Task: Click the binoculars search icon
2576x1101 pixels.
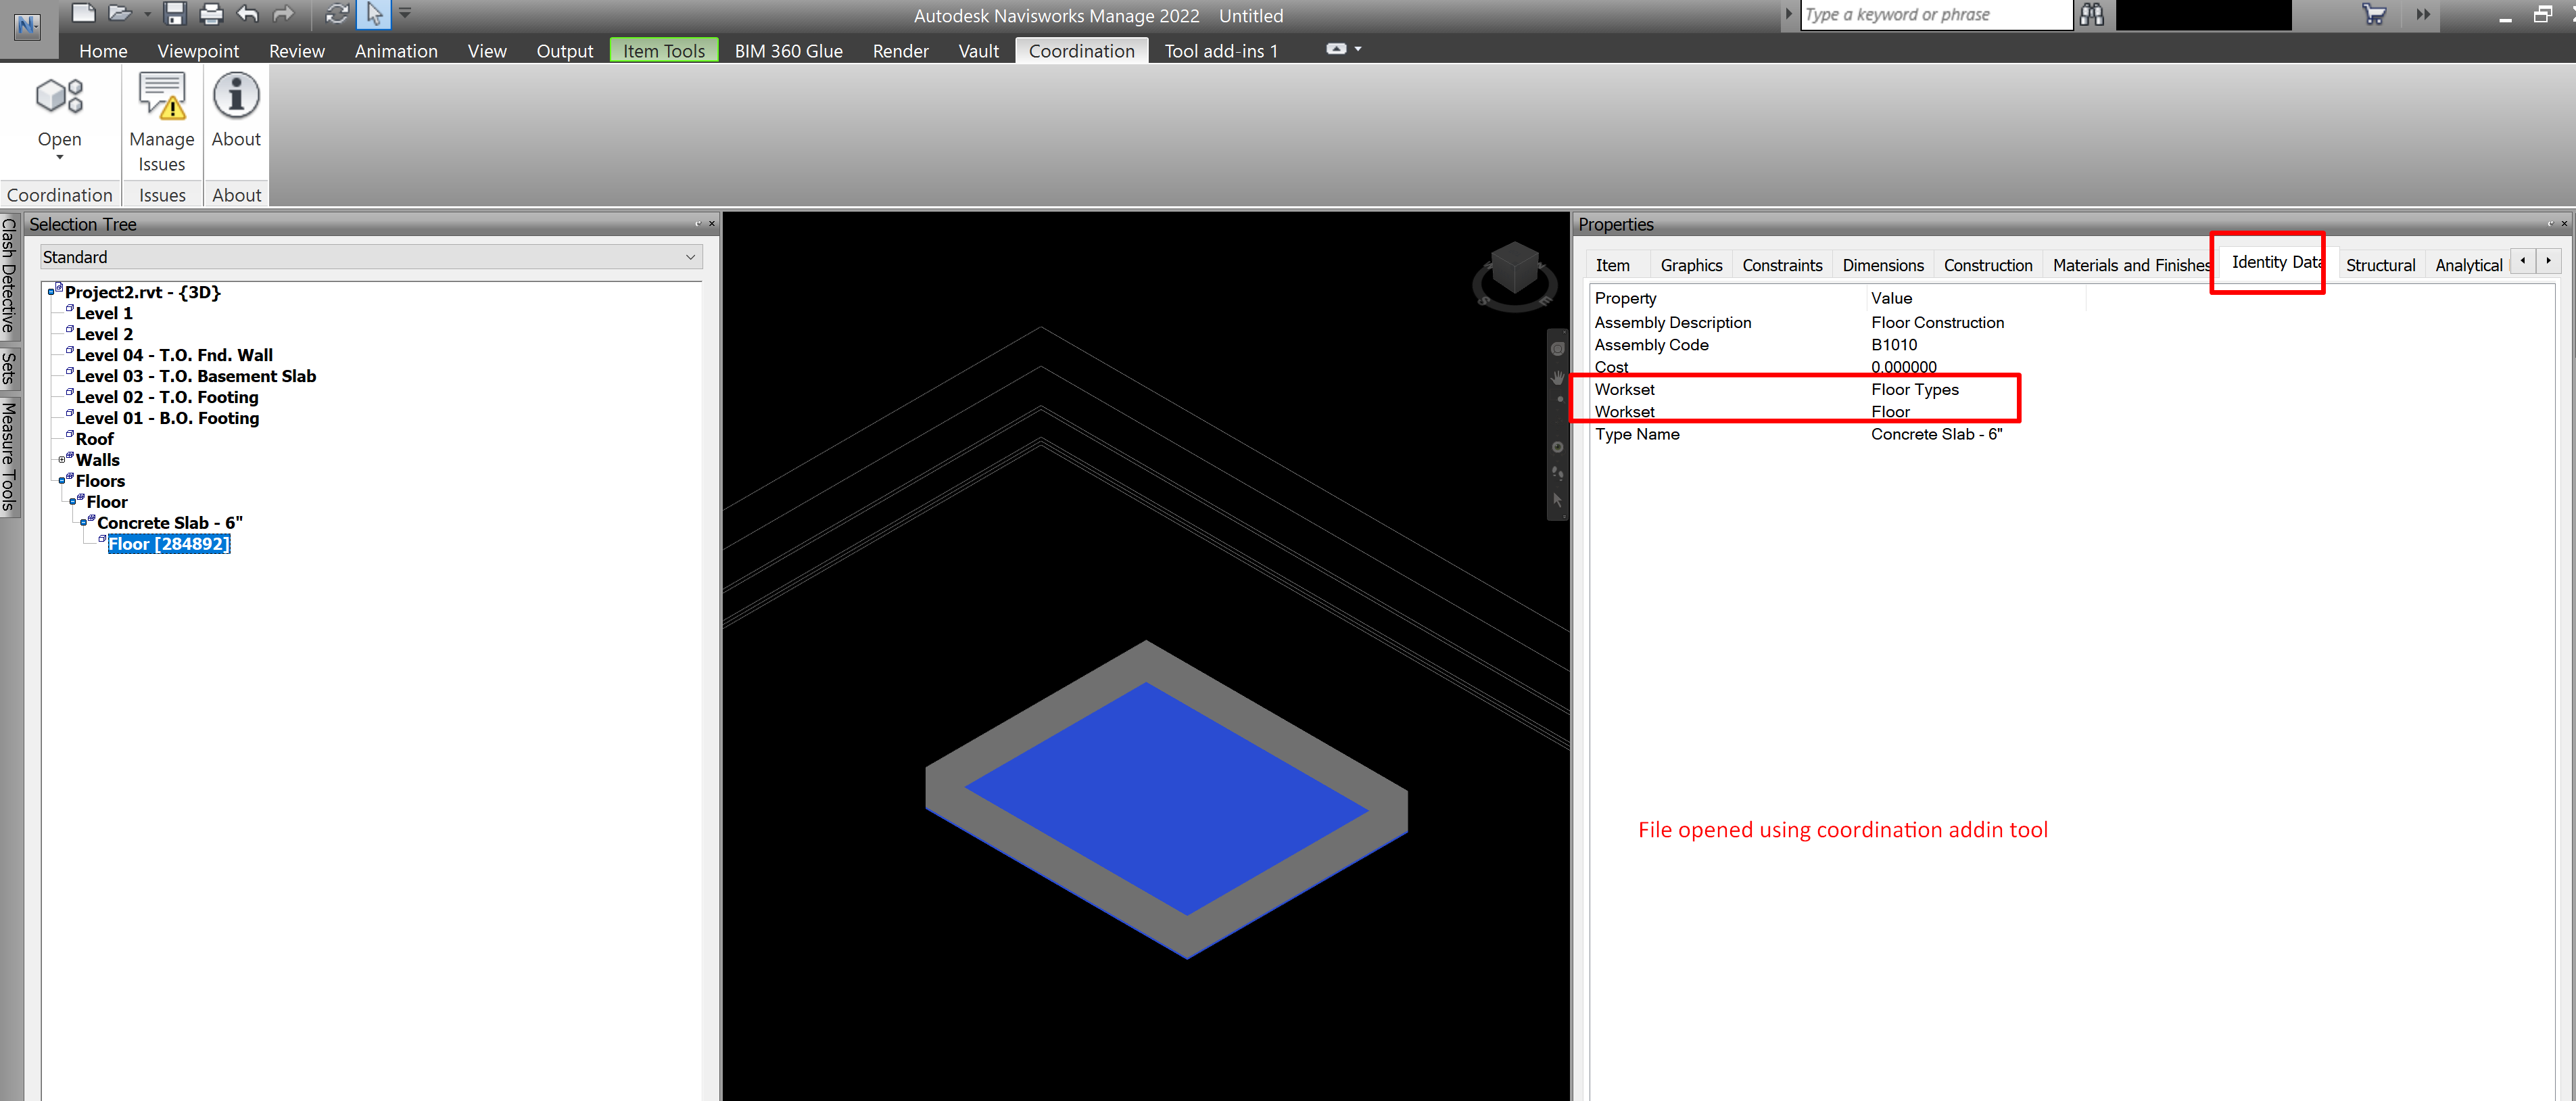Action: coord(2091,15)
